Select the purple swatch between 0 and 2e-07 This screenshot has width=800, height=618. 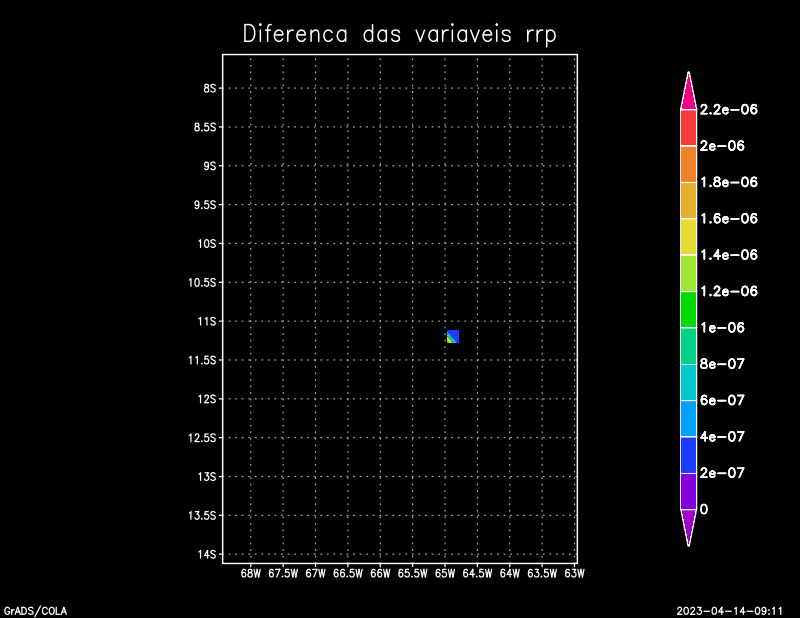(x=688, y=491)
